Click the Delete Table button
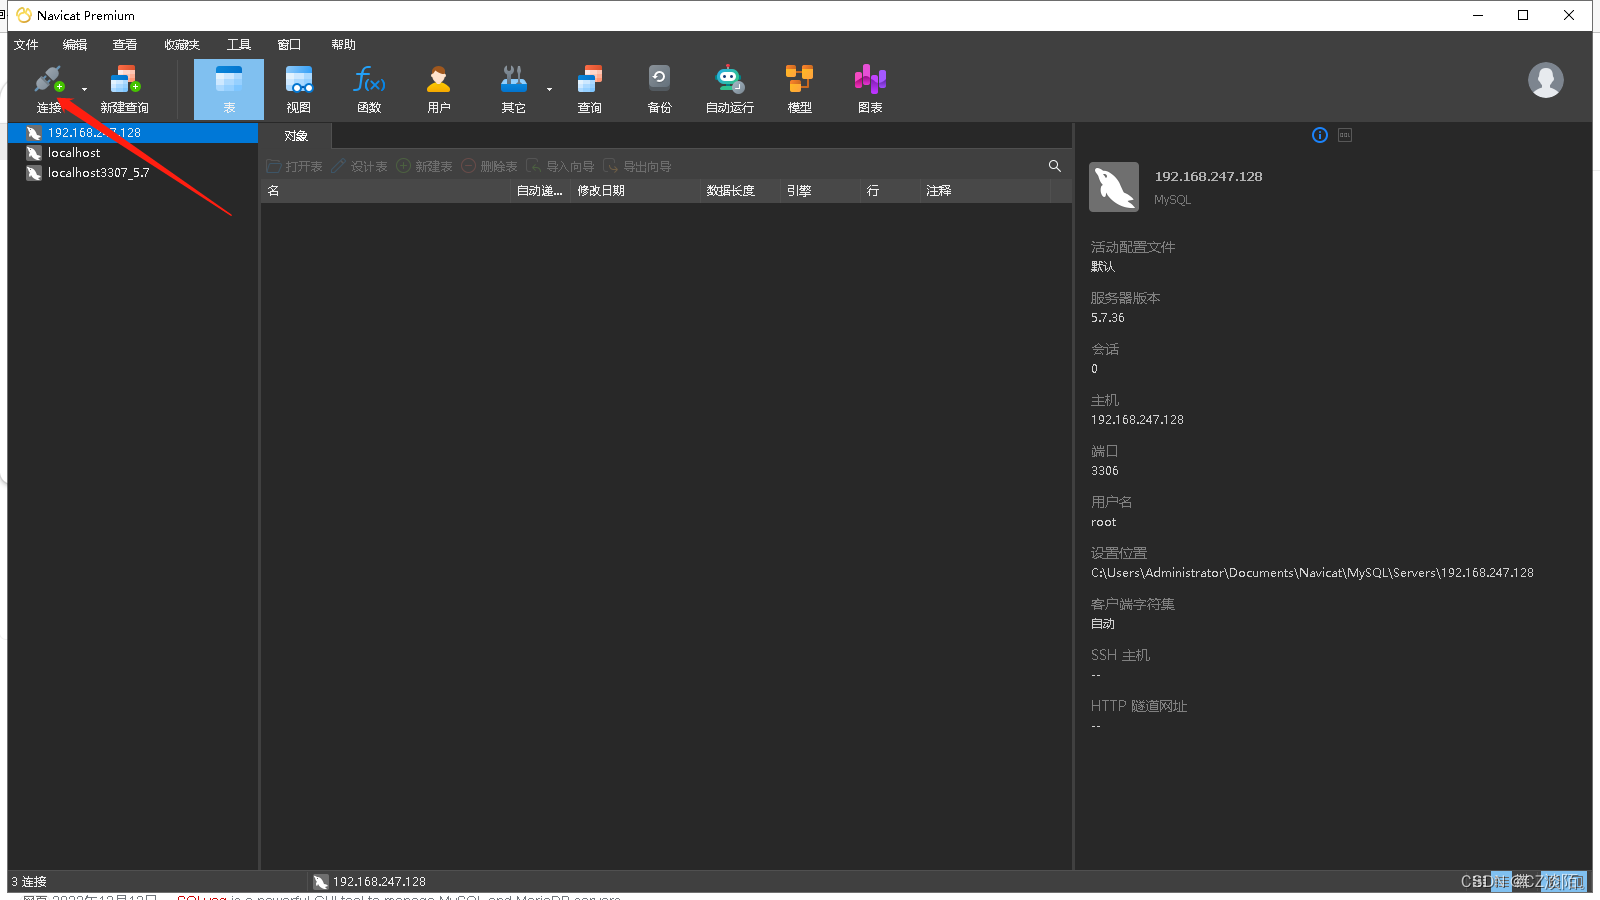This screenshot has height=900, width=1600. tap(489, 166)
